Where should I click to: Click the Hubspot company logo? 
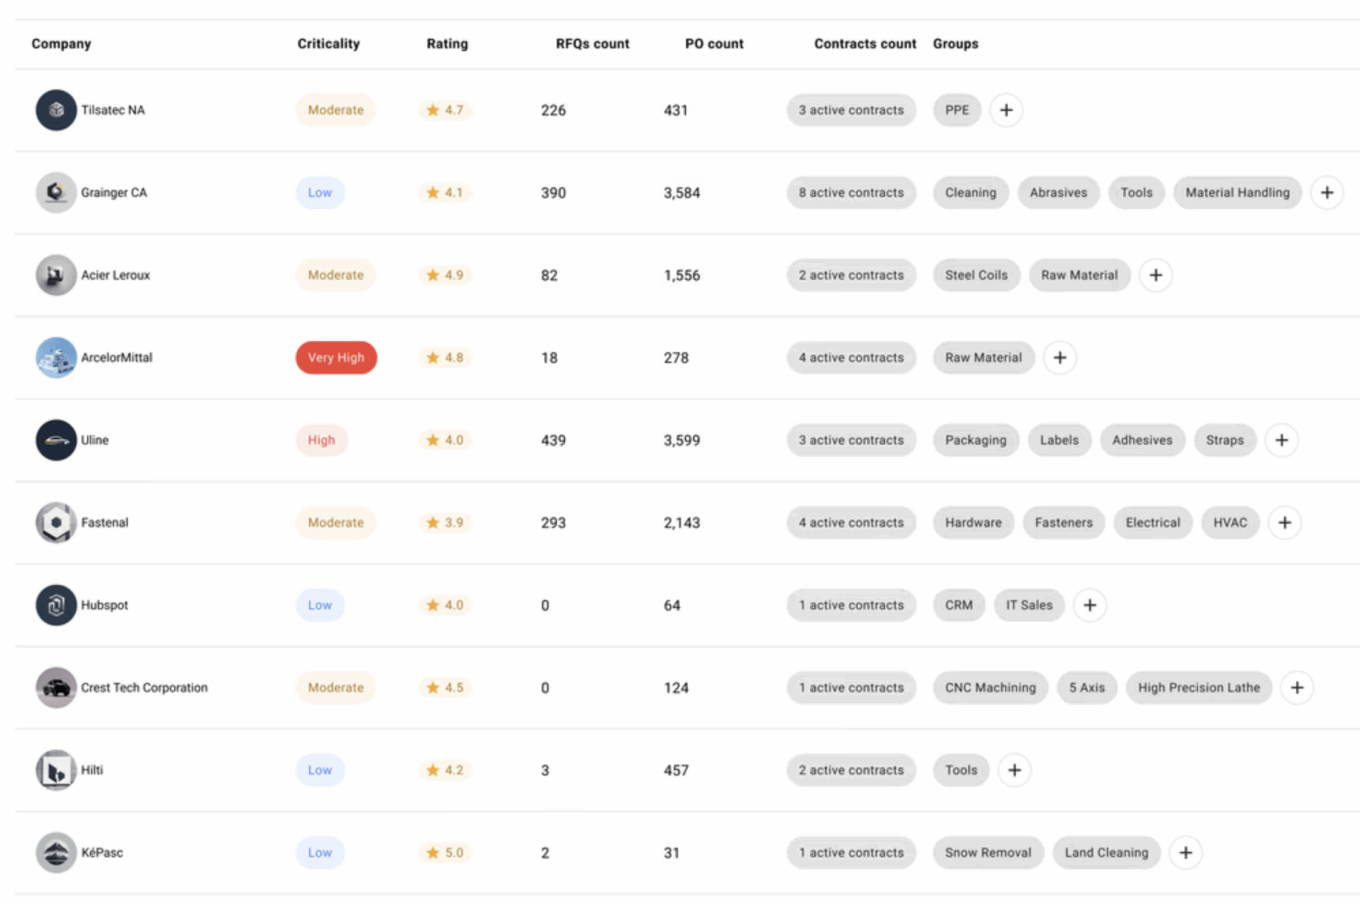click(x=56, y=605)
